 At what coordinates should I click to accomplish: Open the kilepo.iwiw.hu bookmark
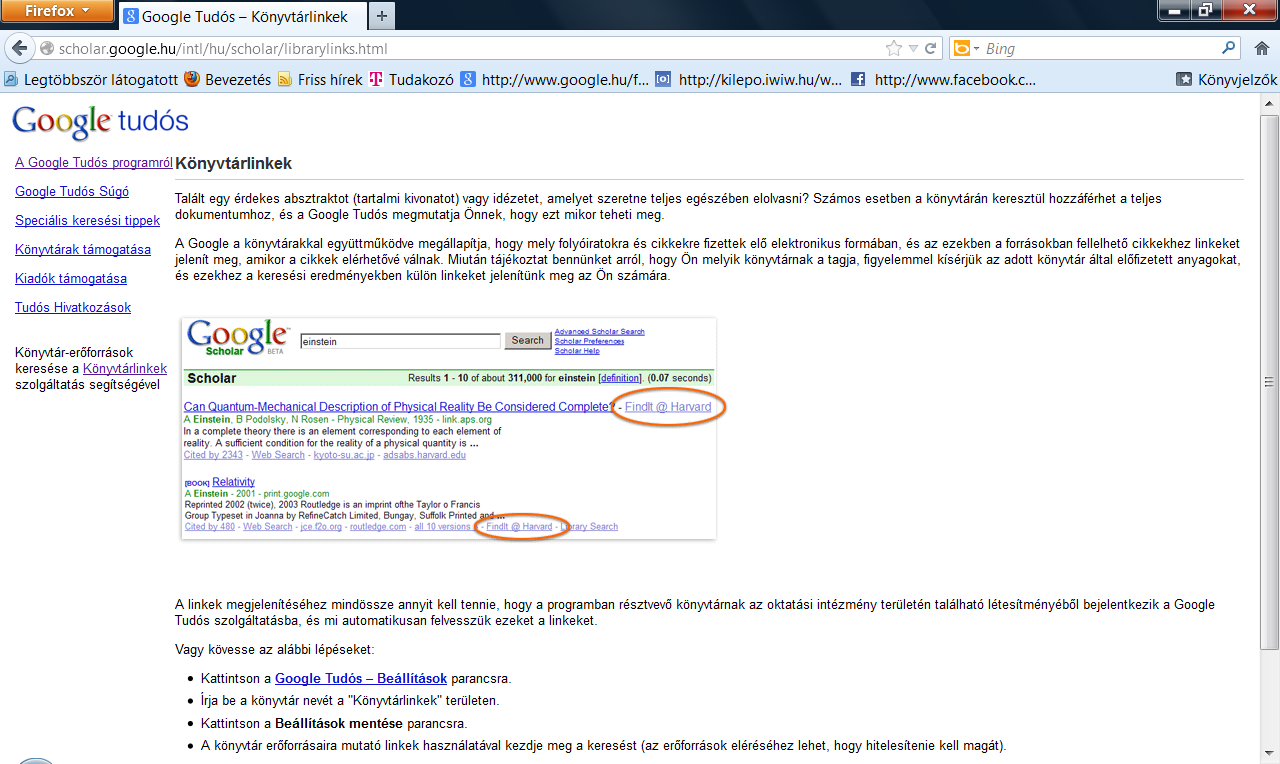[x=749, y=79]
